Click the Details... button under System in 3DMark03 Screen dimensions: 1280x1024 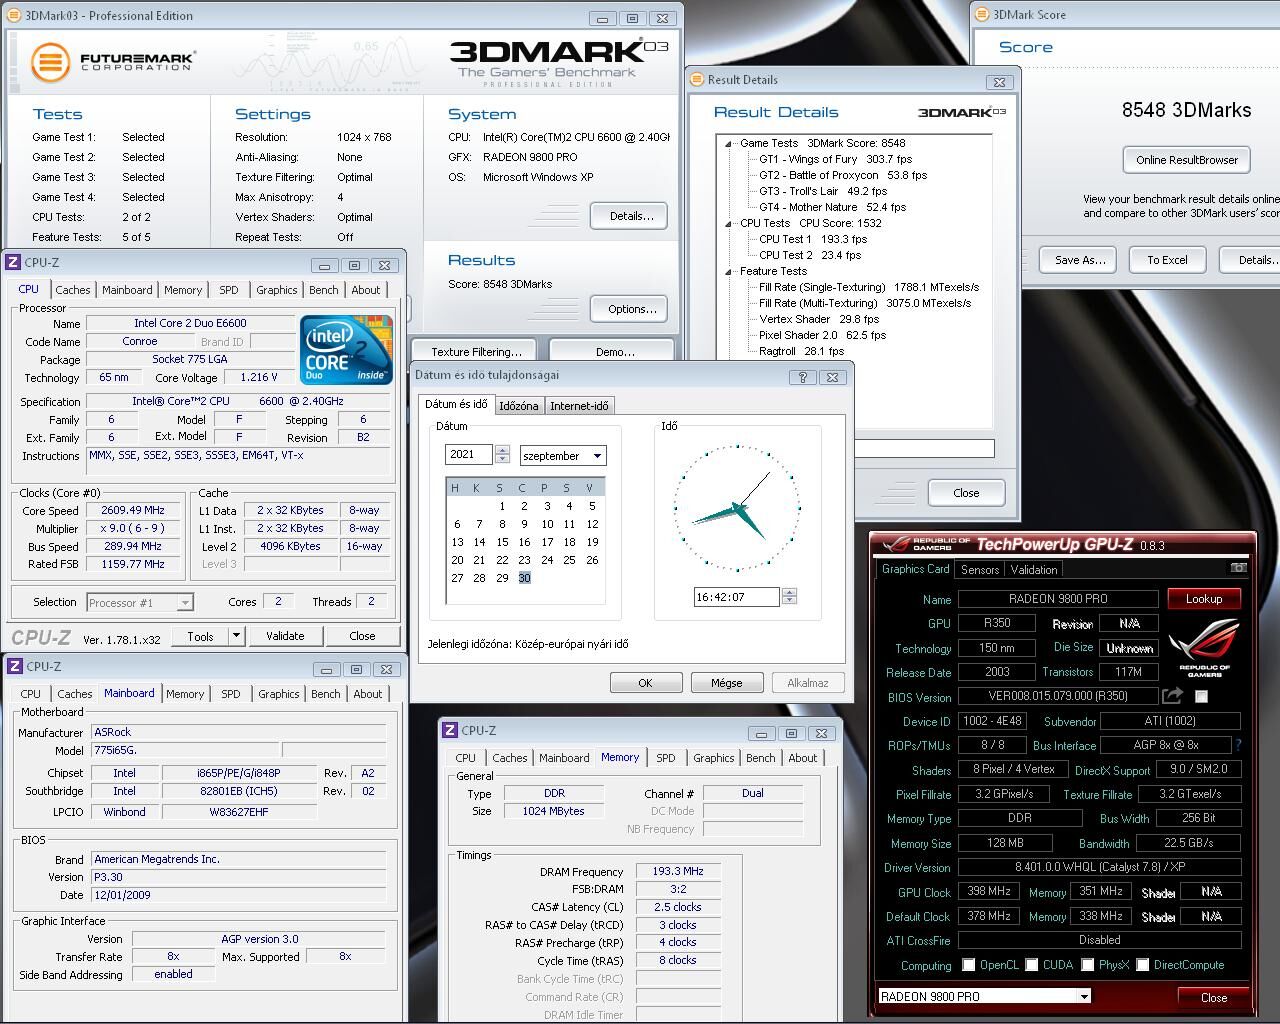(x=631, y=216)
